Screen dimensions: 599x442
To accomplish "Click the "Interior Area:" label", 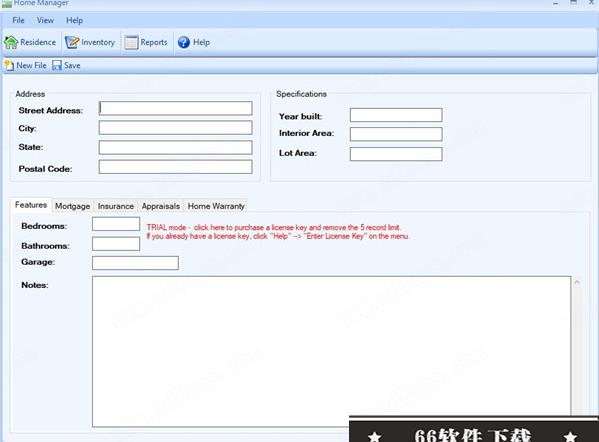I will (x=306, y=133).
